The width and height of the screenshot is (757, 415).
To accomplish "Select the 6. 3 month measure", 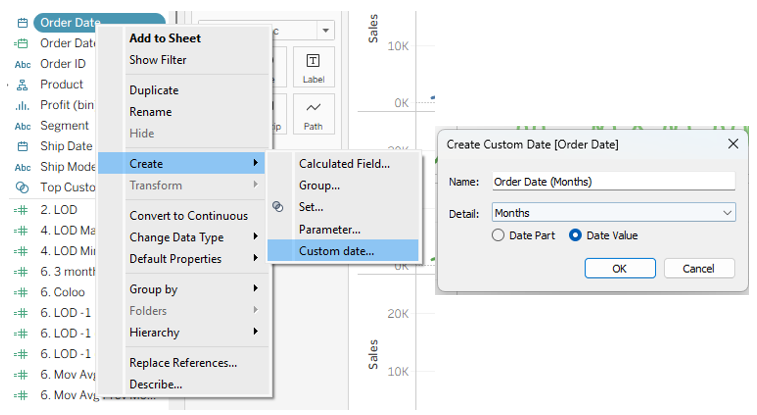I will pos(68,272).
